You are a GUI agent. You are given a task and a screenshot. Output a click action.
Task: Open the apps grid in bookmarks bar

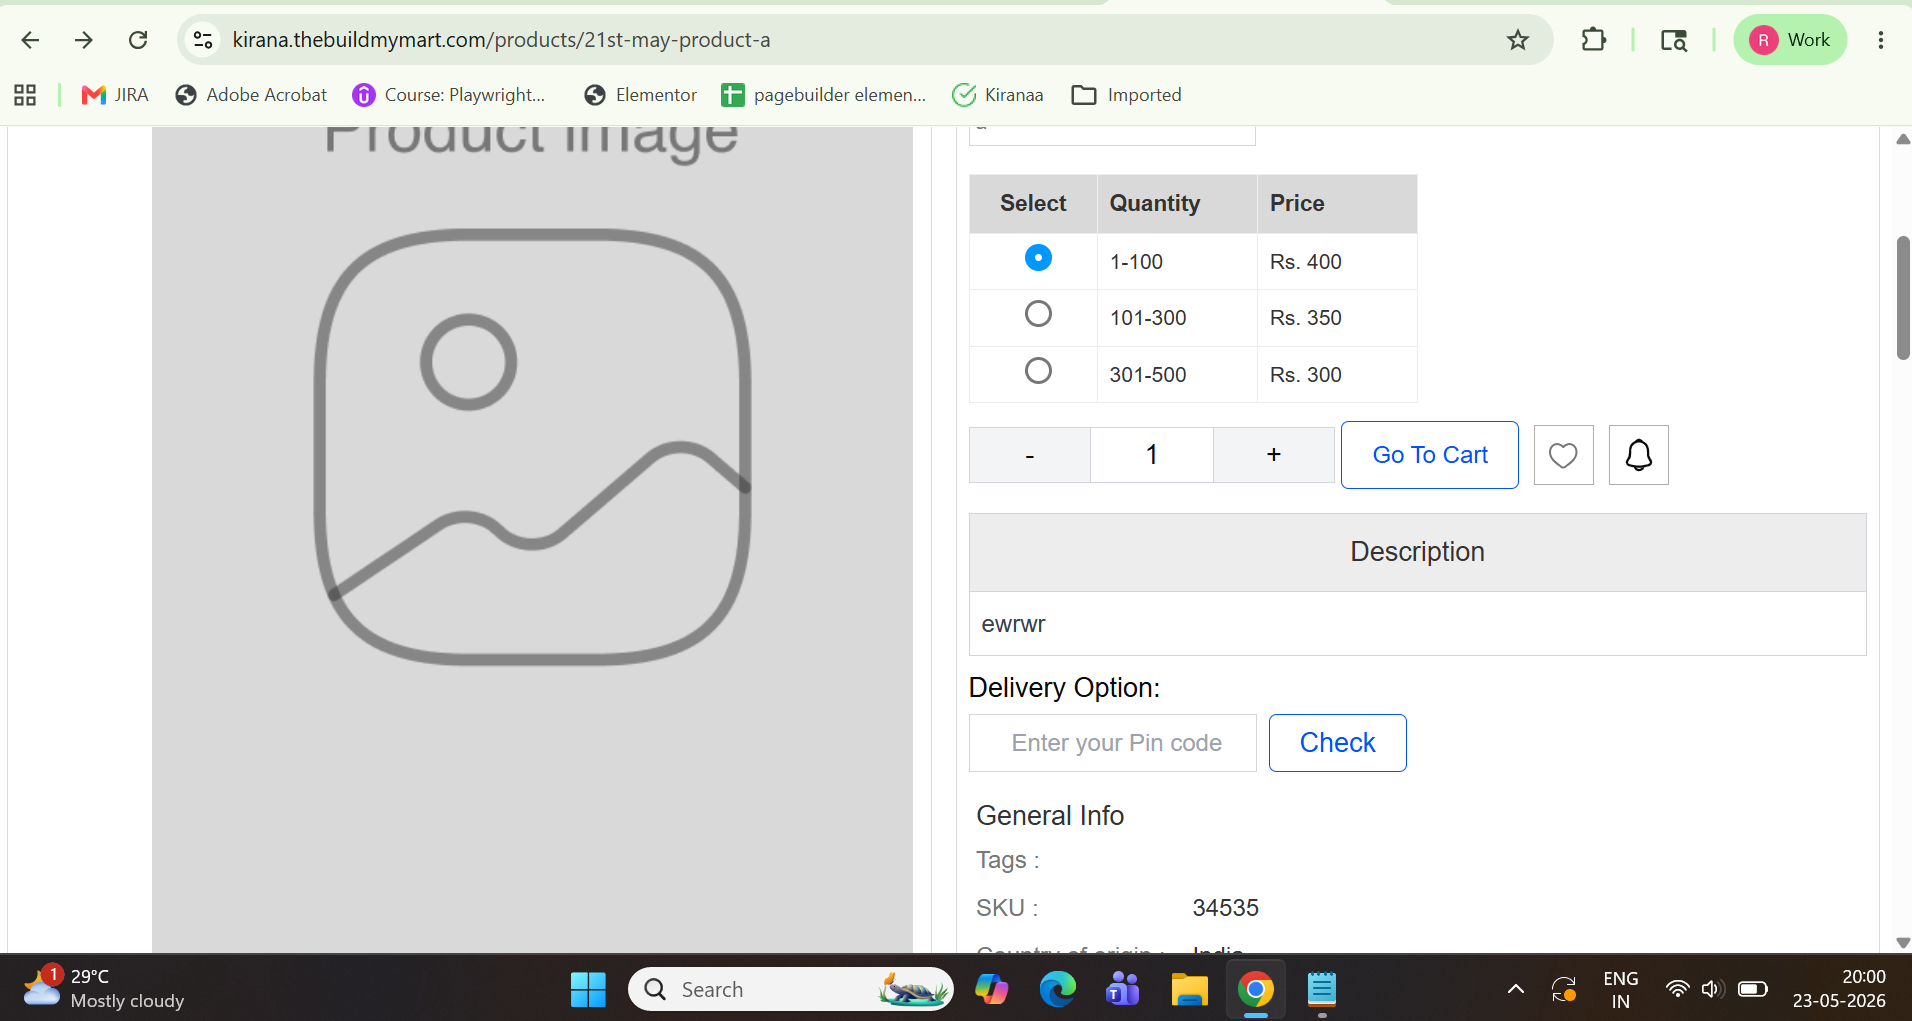tap(25, 95)
